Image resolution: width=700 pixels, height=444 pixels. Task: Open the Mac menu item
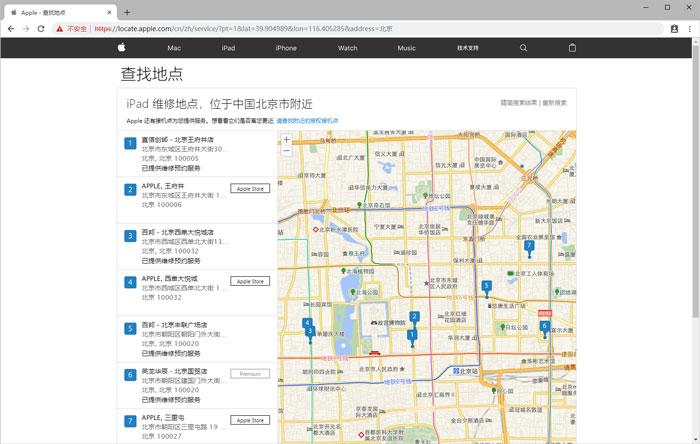174,48
